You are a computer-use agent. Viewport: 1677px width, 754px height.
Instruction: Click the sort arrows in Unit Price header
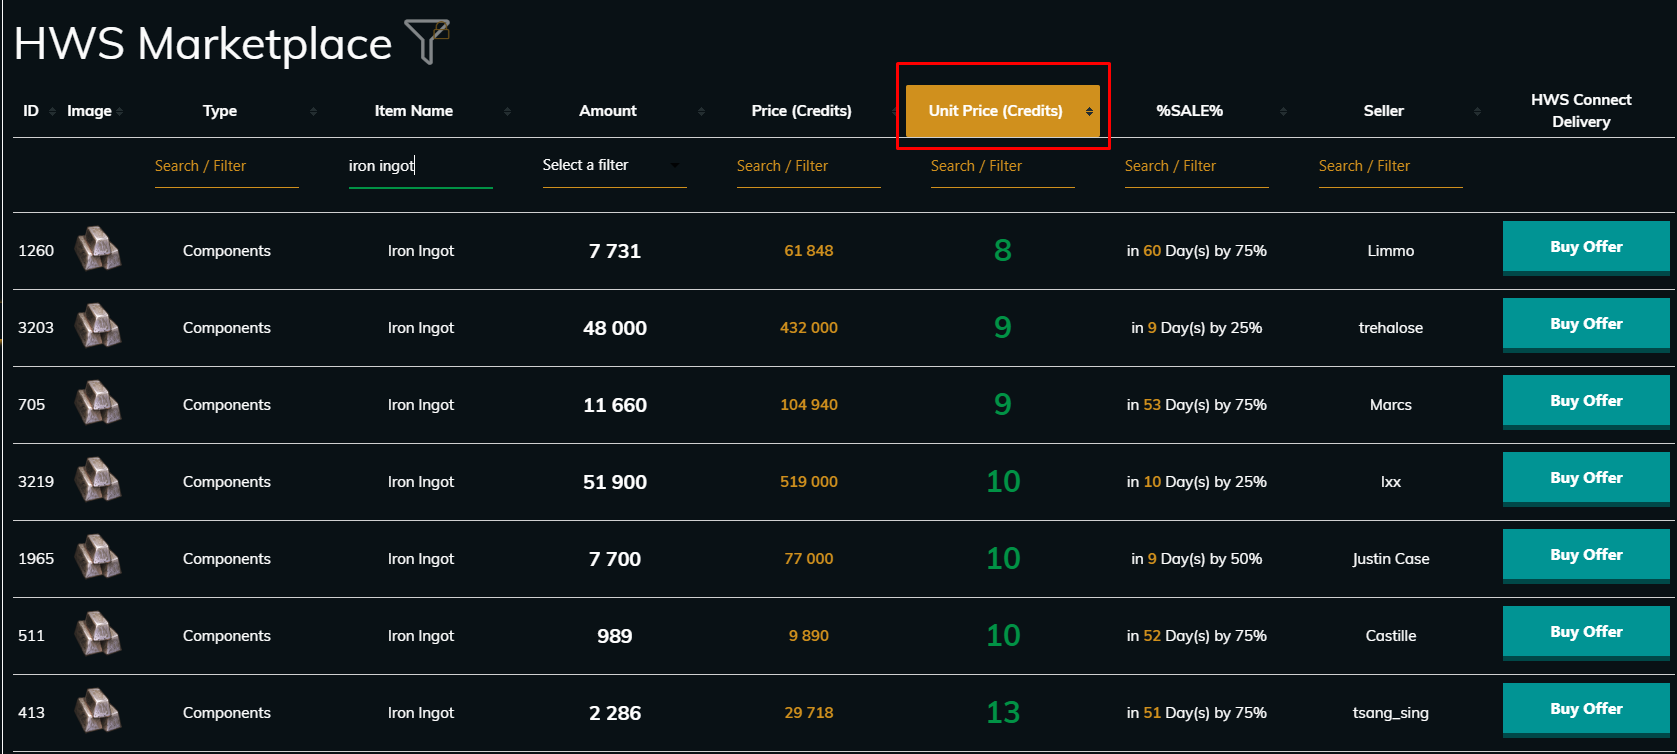tap(1089, 111)
